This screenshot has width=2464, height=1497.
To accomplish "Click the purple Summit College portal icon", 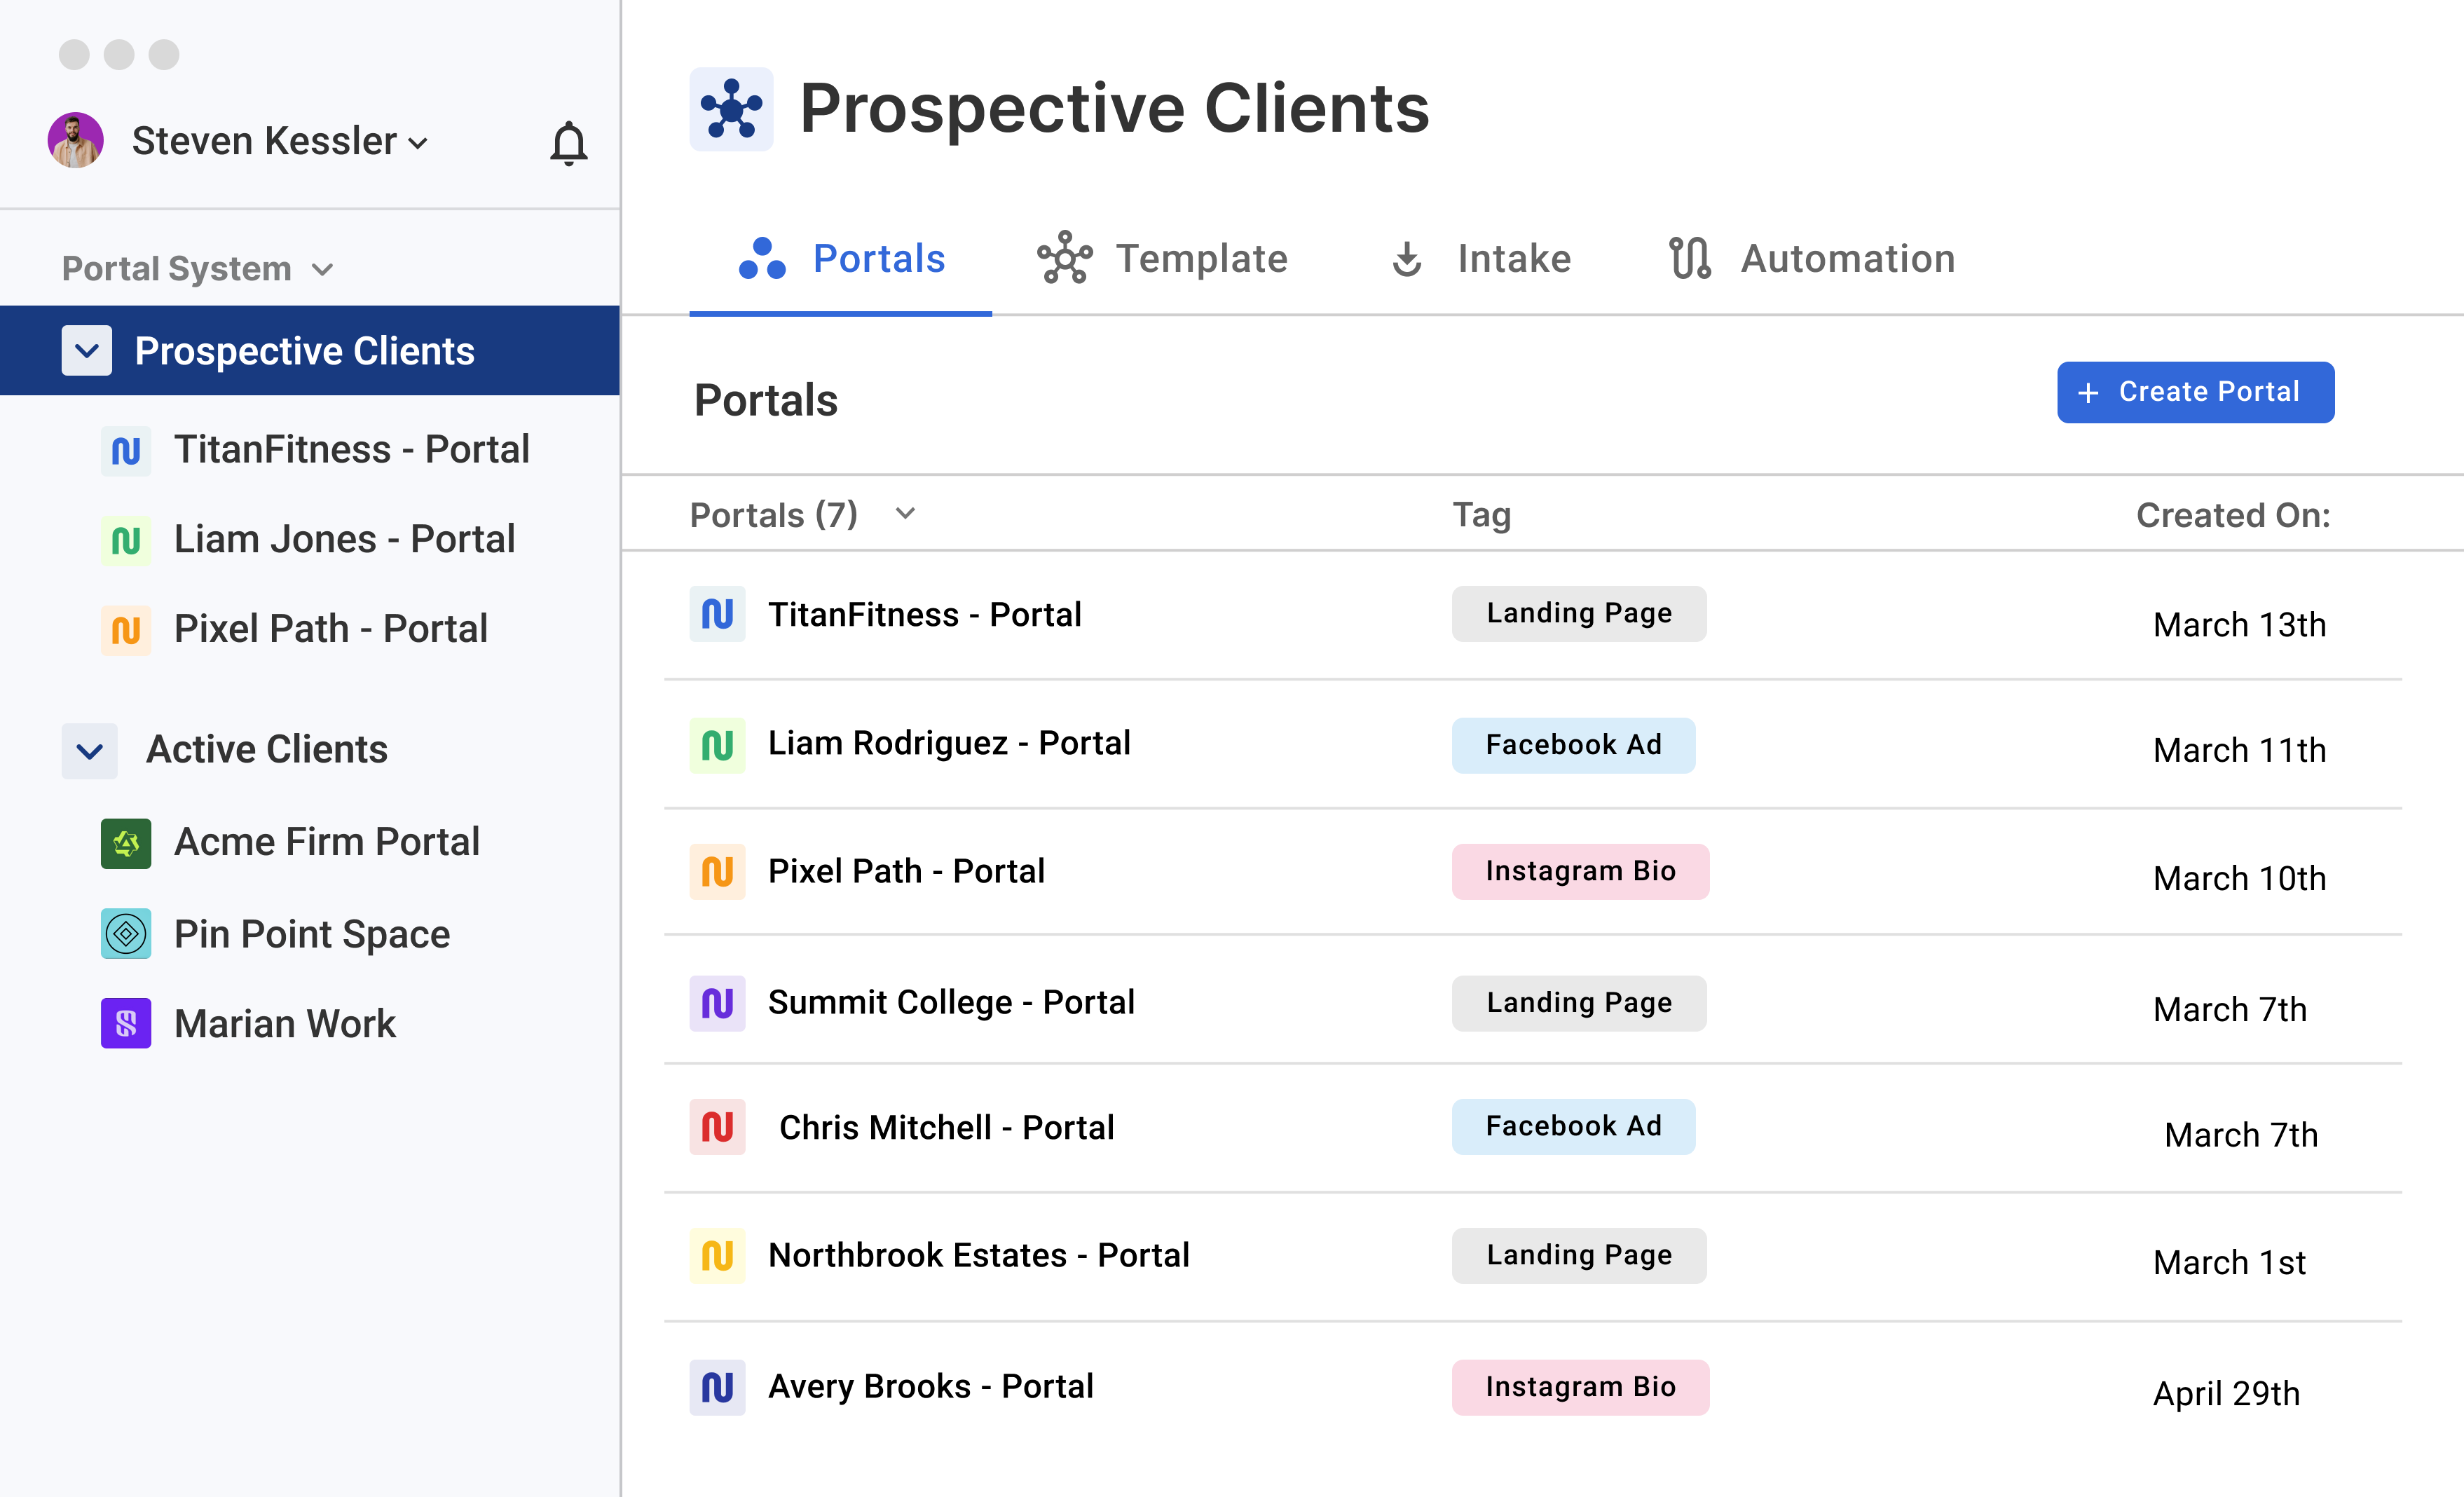I will pyautogui.click(x=717, y=1003).
